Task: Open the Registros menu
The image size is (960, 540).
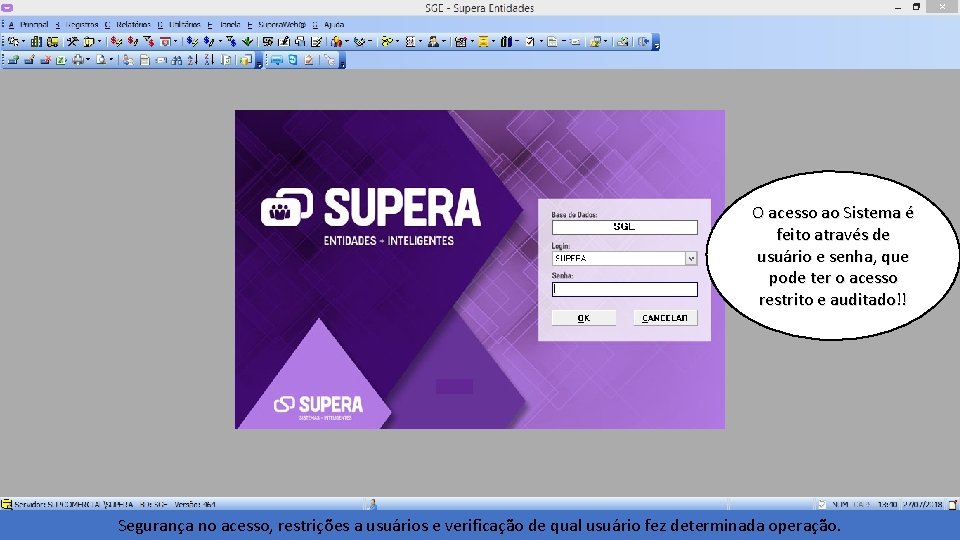Action: [82, 24]
